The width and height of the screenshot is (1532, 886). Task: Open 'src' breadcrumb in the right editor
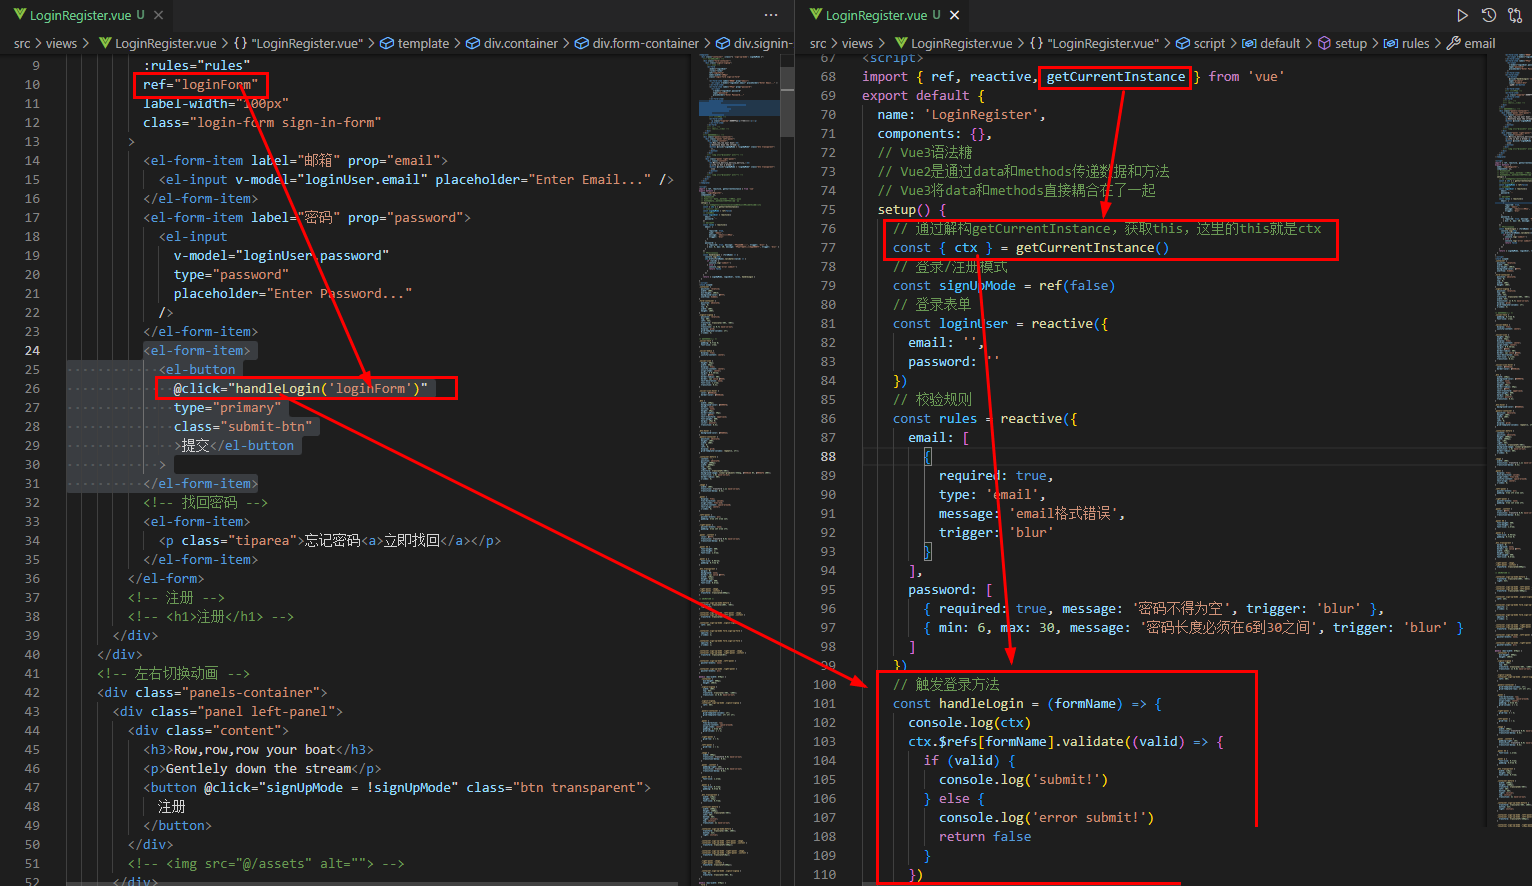[x=818, y=43]
